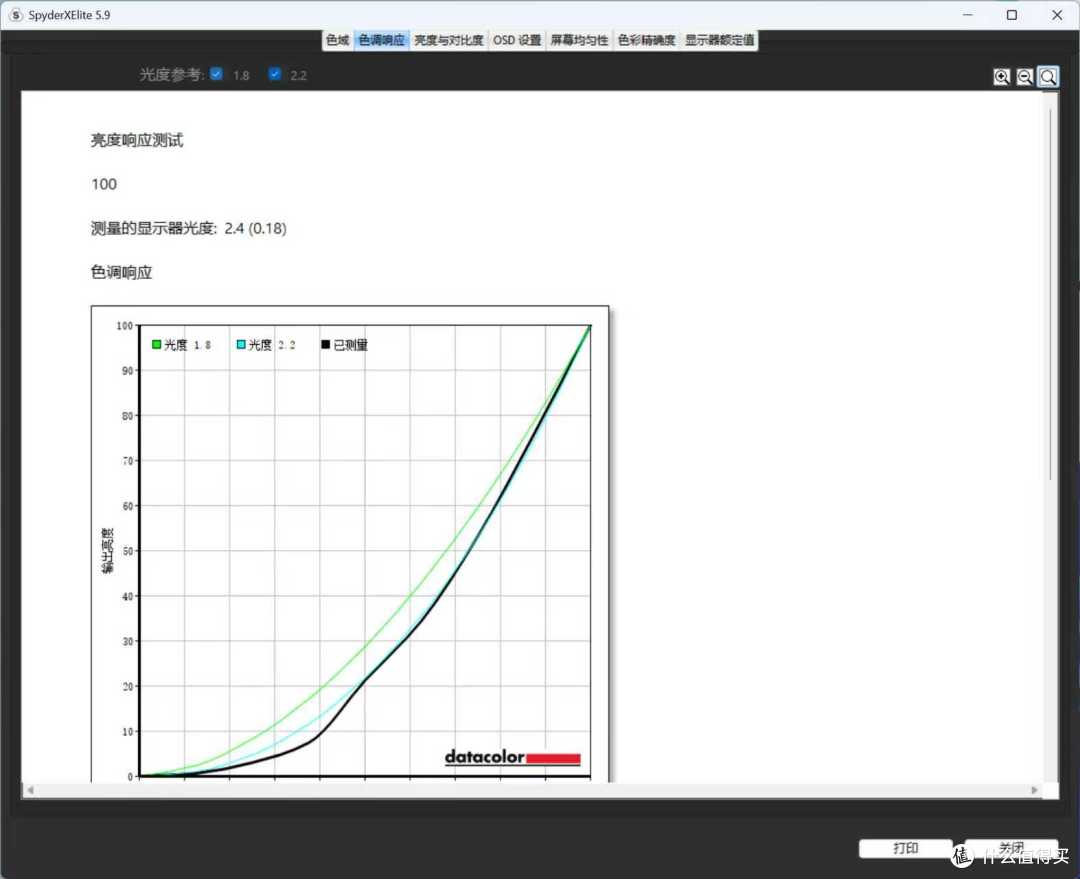
Task: Click the datacolor logo in the chart
Action: click(x=512, y=757)
